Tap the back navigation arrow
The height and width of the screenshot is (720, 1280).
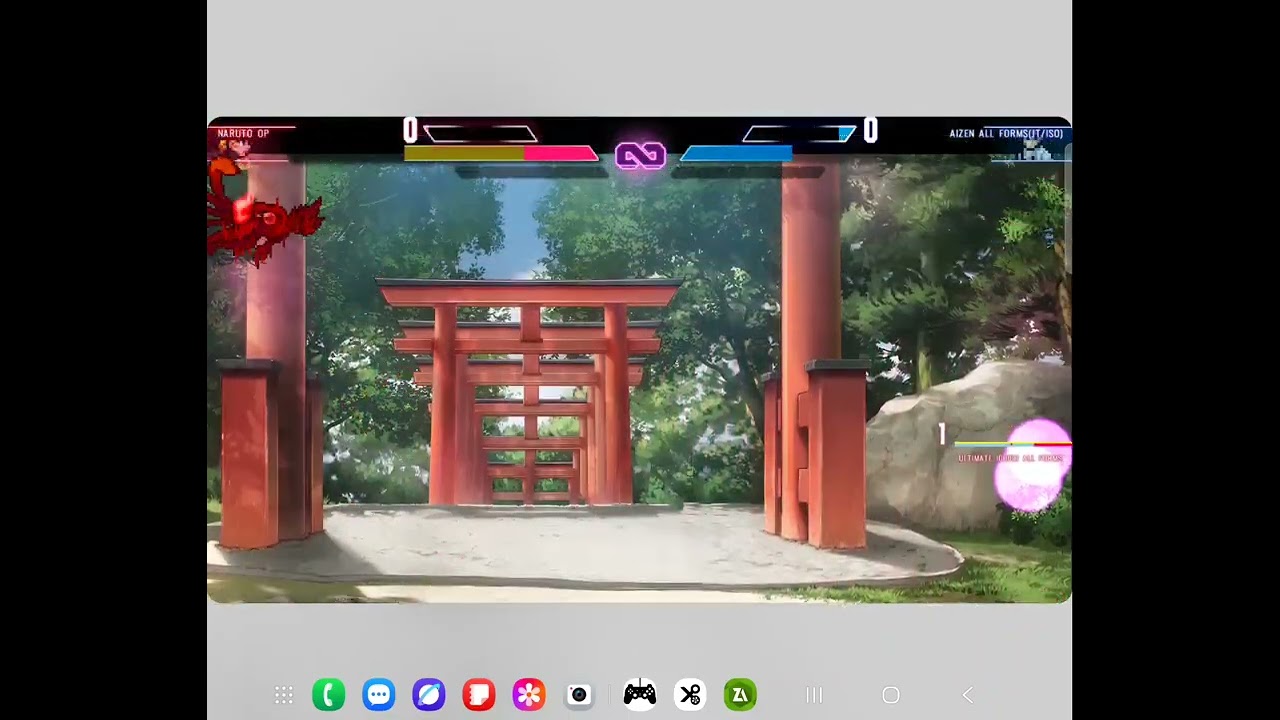point(967,695)
